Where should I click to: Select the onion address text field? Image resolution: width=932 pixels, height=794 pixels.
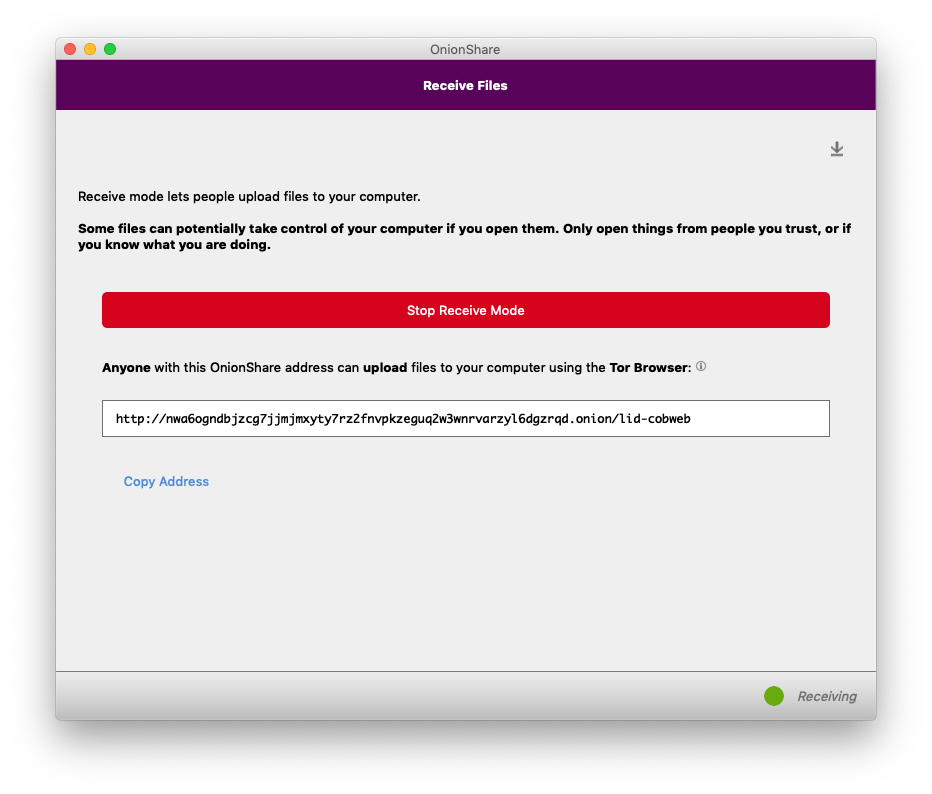click(x=465, y=418)
